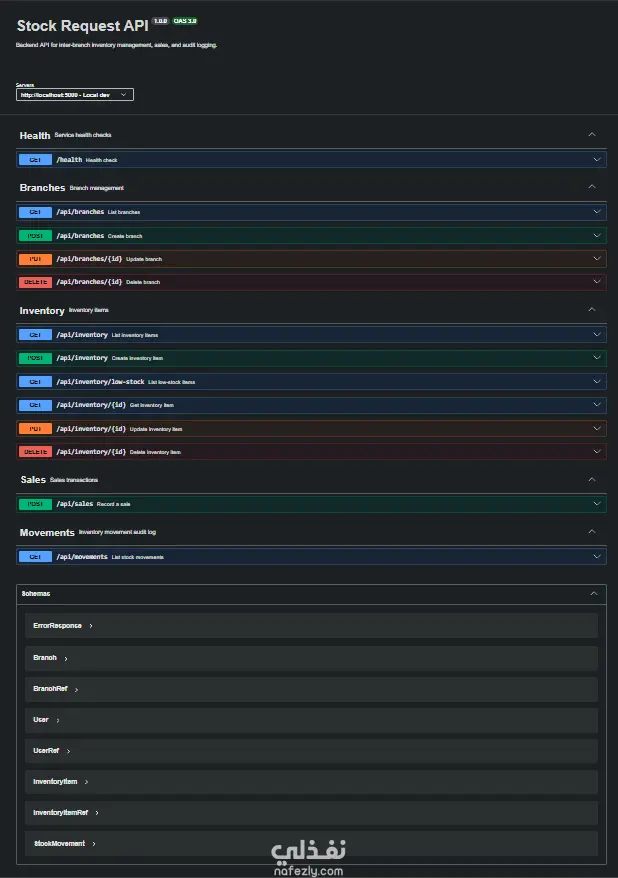
Task: Click the POST badge for /api/branches
Action: [35, 236]
